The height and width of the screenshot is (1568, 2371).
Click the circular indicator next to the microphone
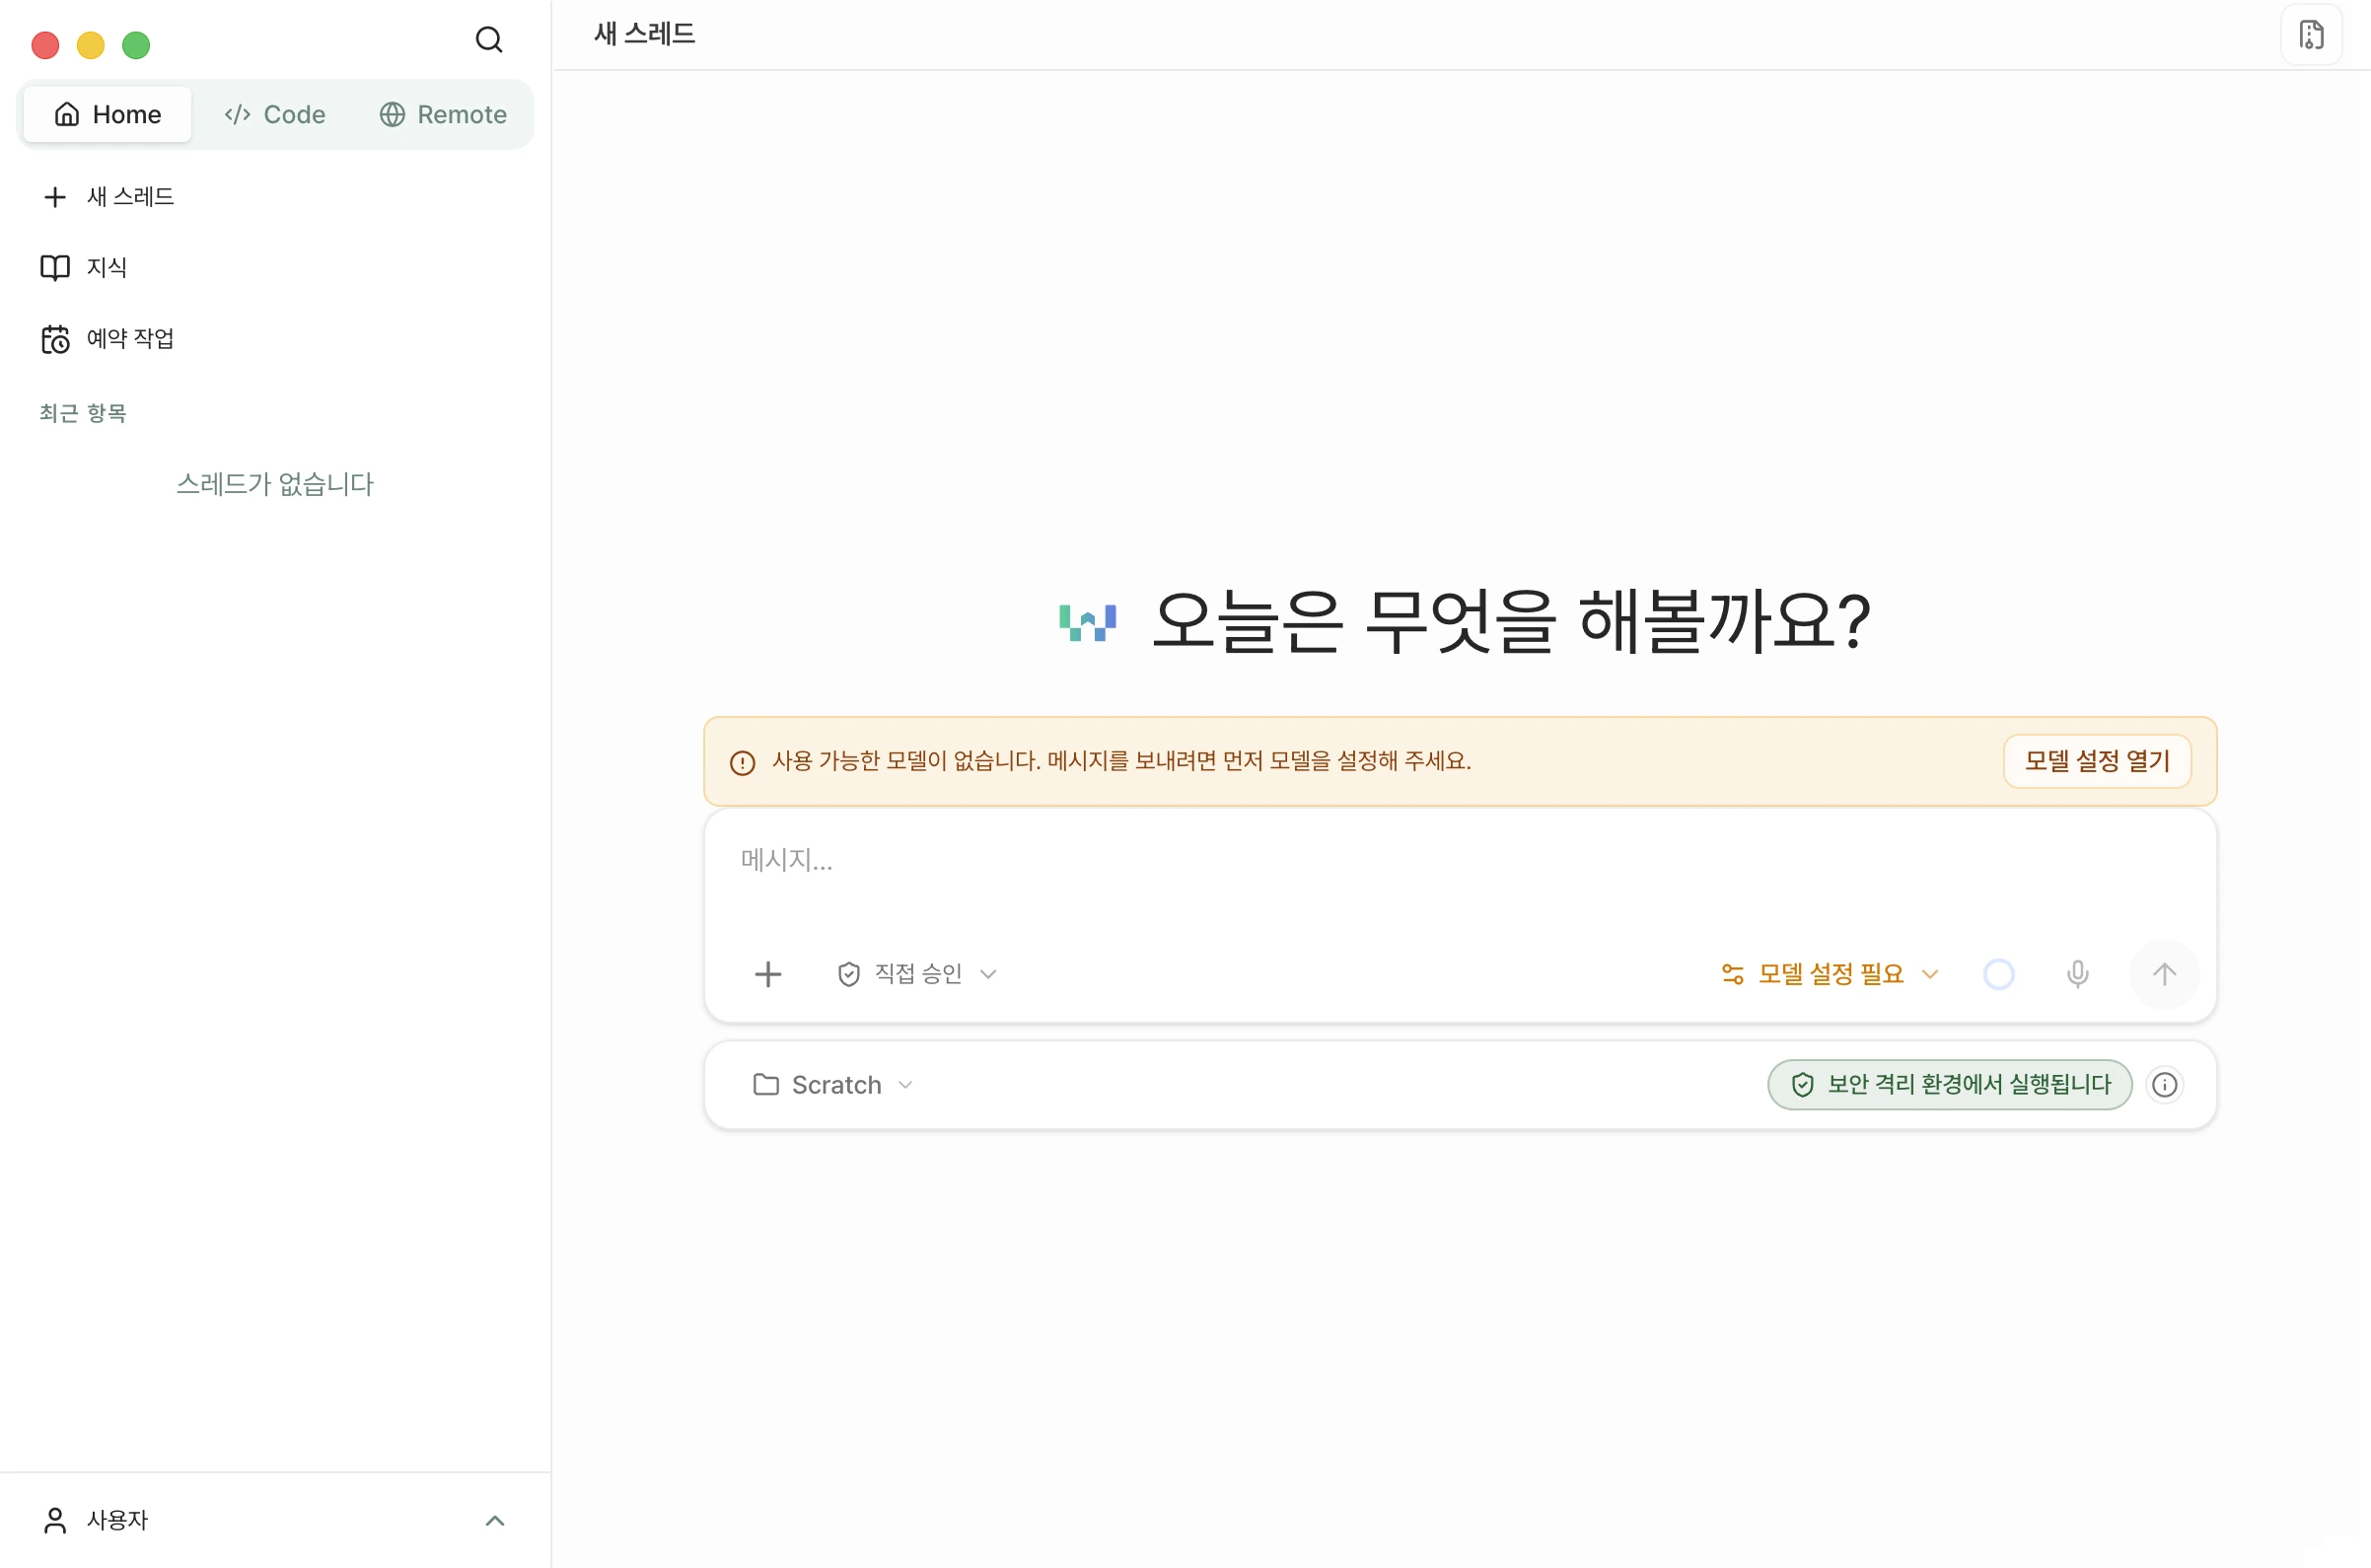coord(1998,974)
